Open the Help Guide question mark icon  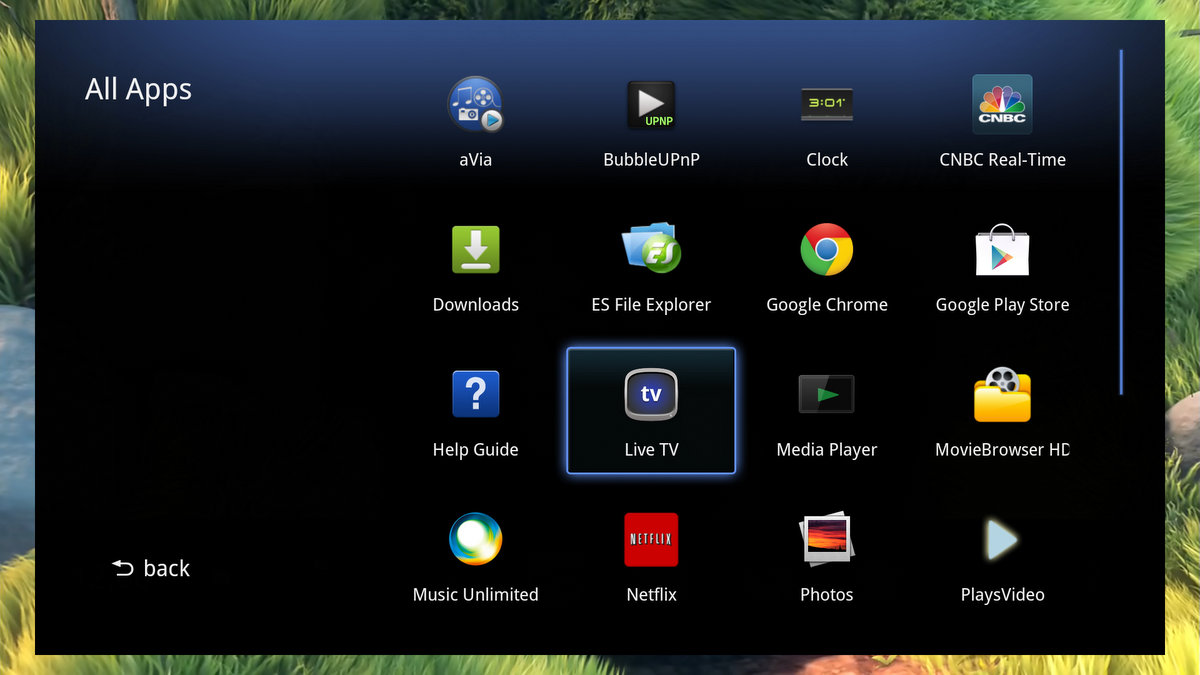click(475, 394)
